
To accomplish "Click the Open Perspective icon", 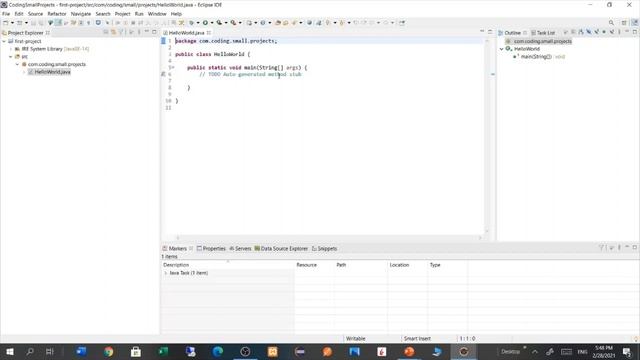I will [624, 23].
